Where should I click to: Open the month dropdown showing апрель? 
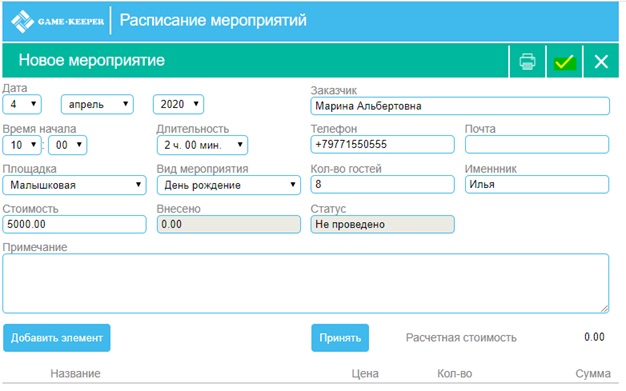pos(97,104)
